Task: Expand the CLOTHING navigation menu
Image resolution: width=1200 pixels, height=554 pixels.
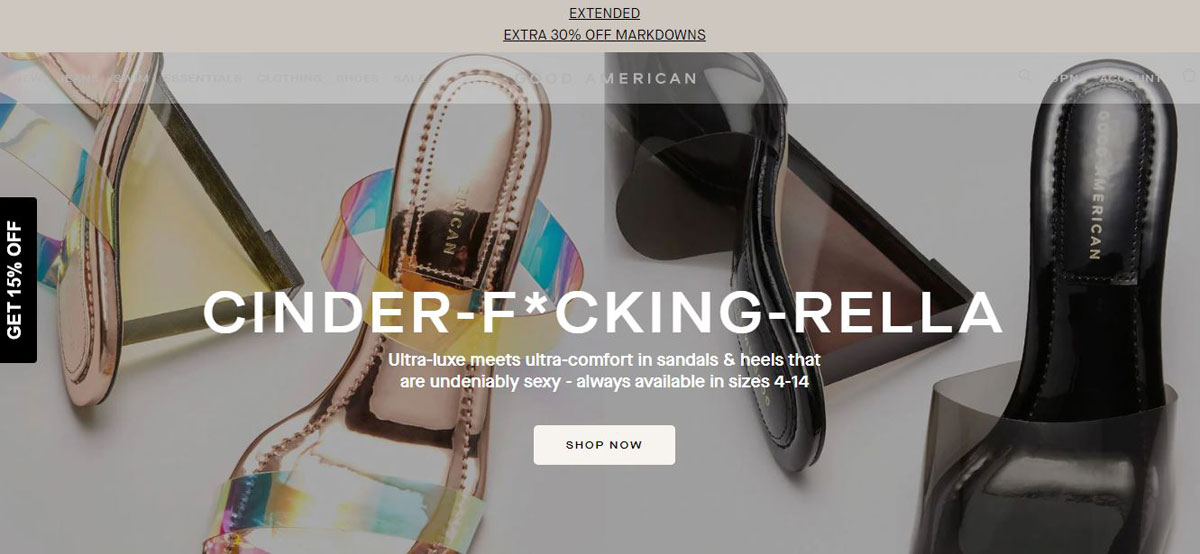Action: click(x=289, y=78)
